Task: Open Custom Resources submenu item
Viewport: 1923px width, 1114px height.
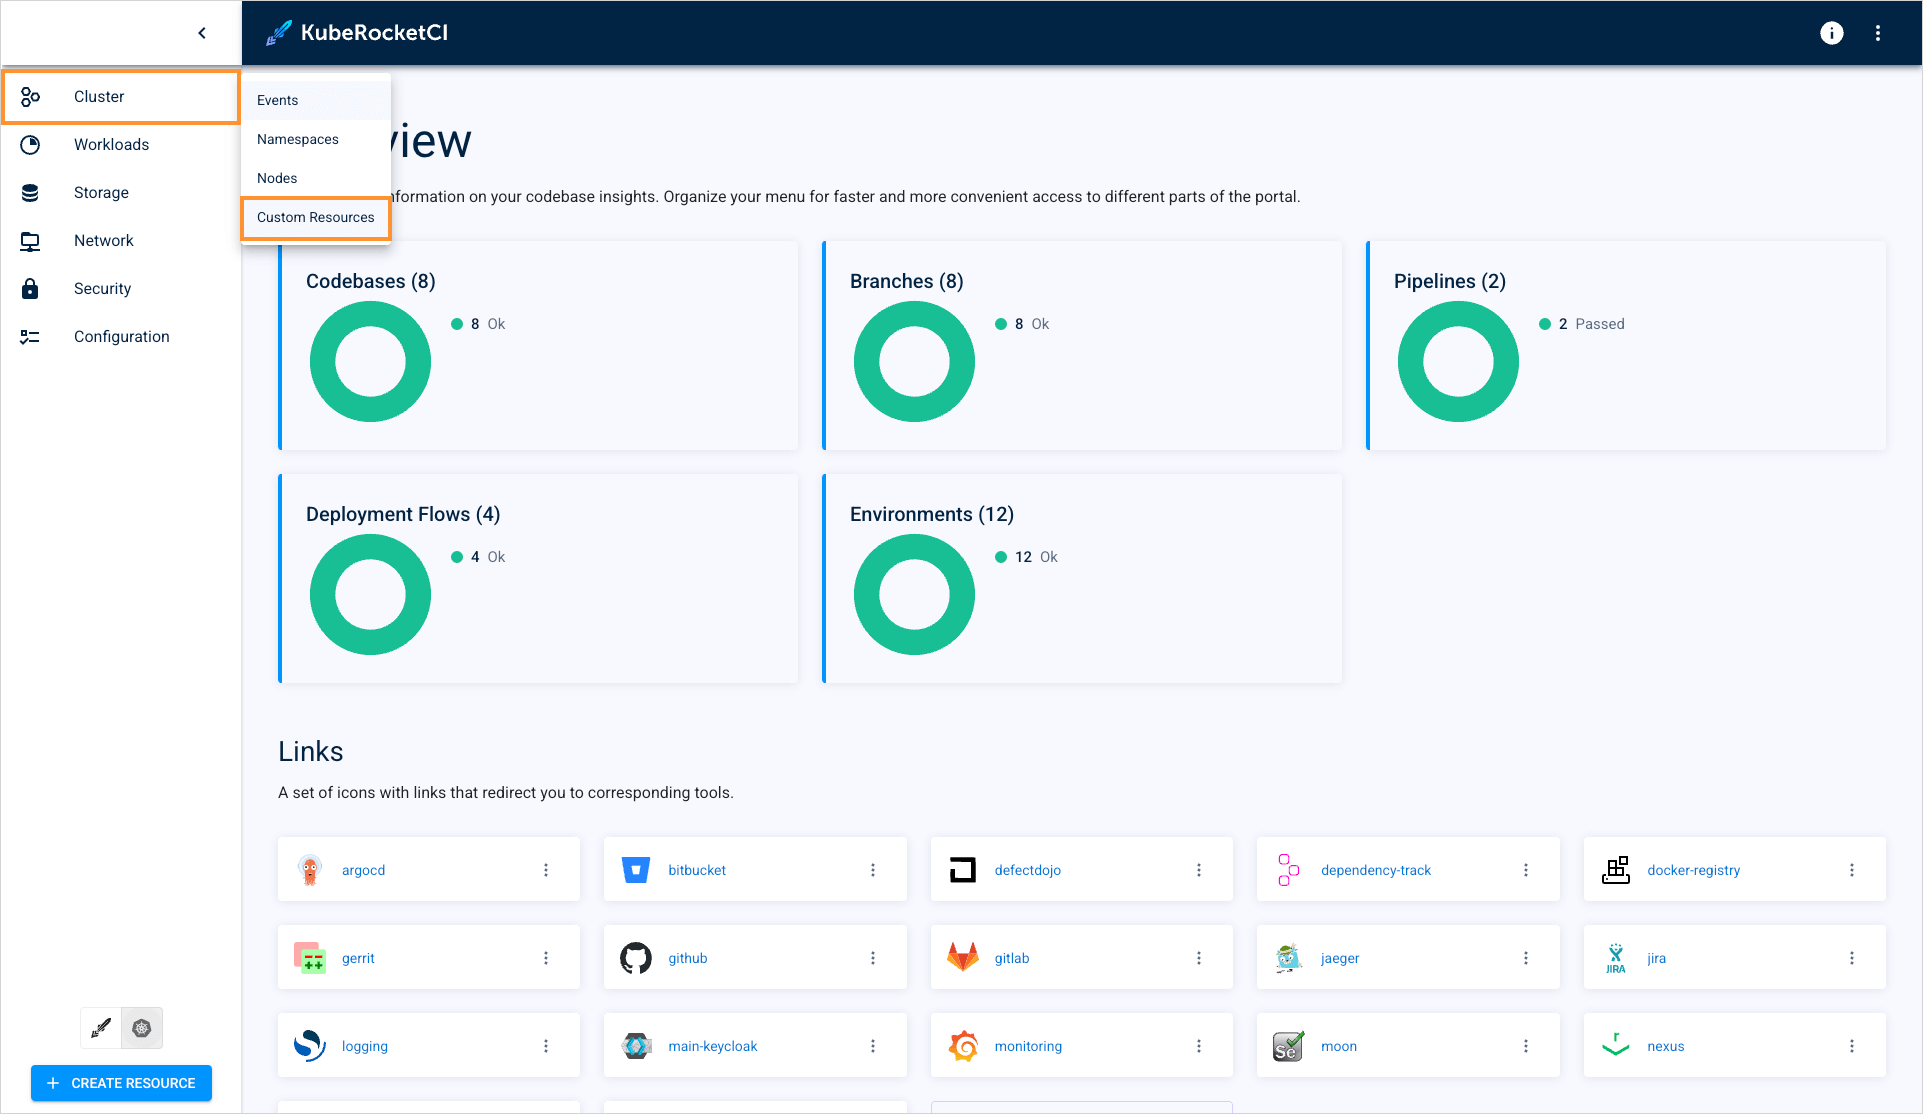Action: [x=315, y=217]
